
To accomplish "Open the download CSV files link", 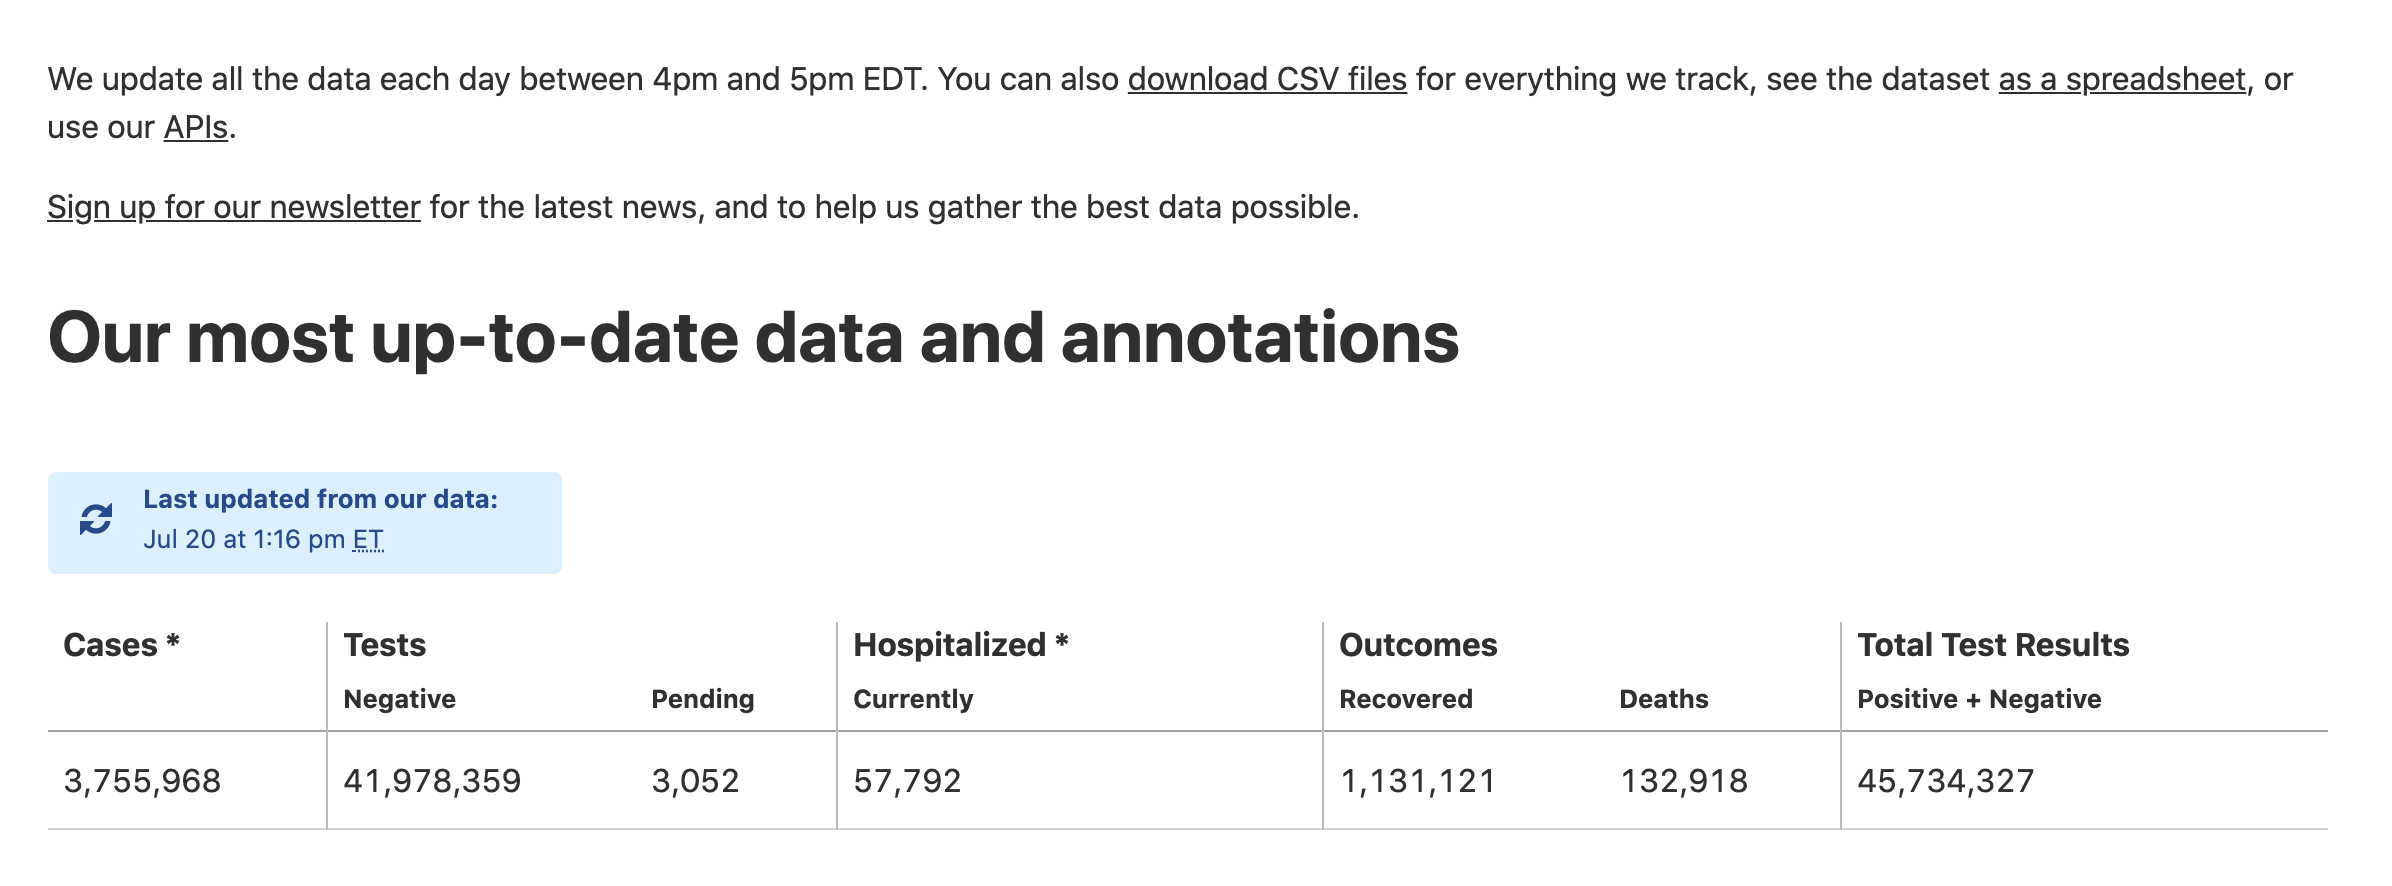I will tap(1267, 79).
